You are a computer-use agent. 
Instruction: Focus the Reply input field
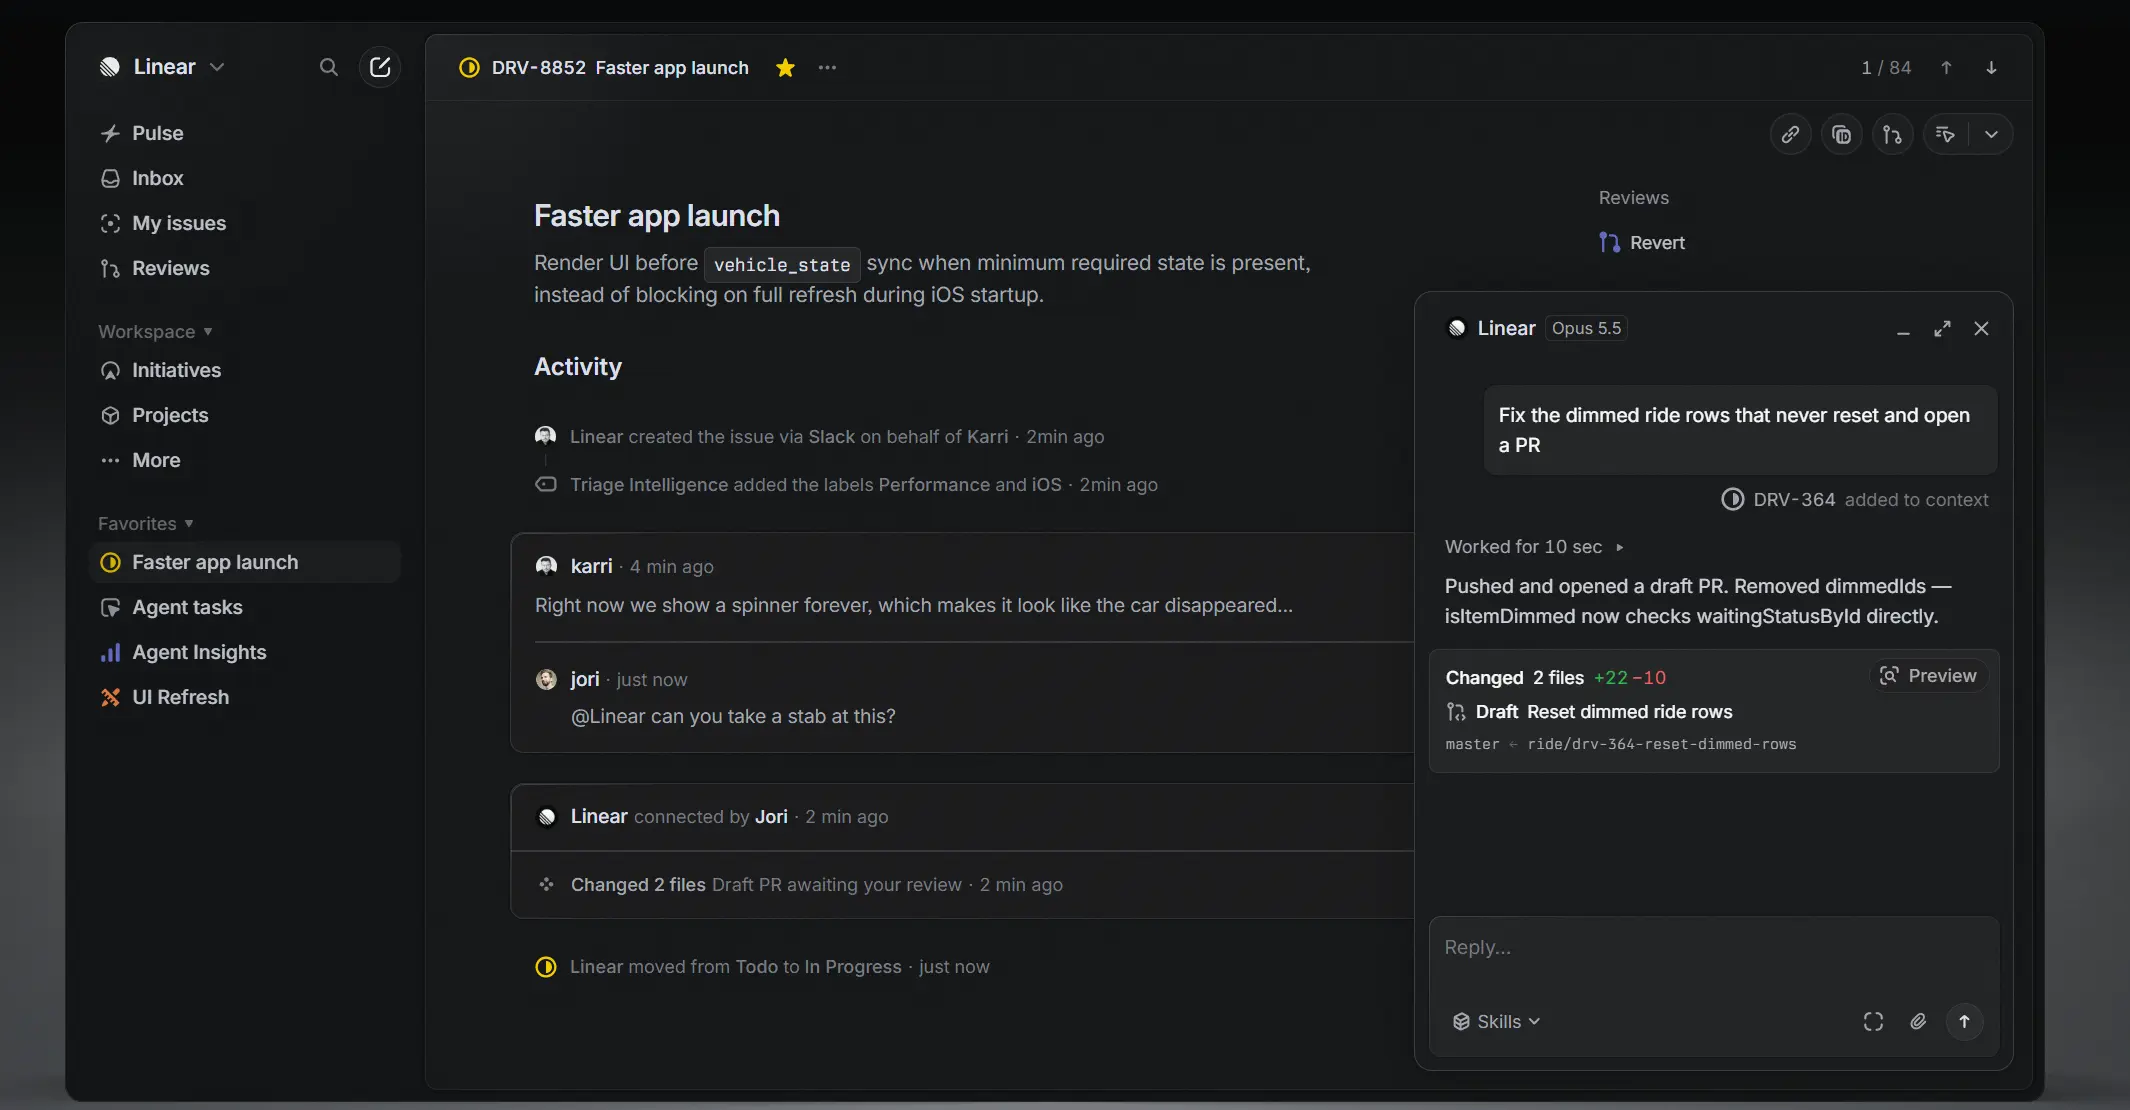1714,948
